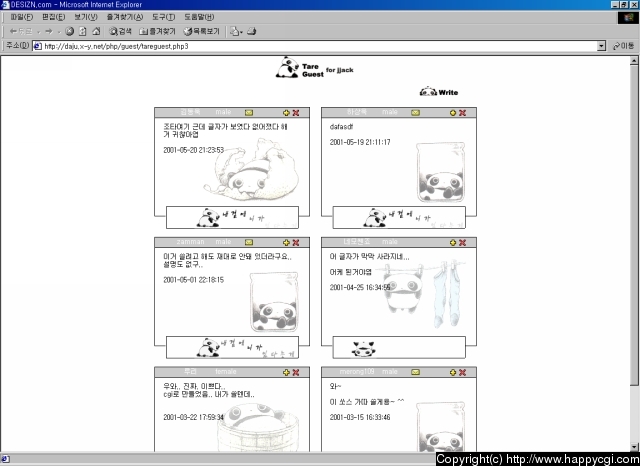Image resolution: width=640 pixels, height=466 pixels.
Task: Click the "female" label in the entry header
Action: pyautogui.click(x=226, y=372)
